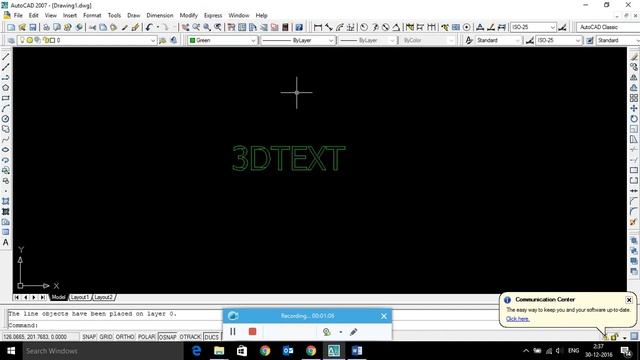Open the Draw menu

pyautogui.click(x=133, y=16)
